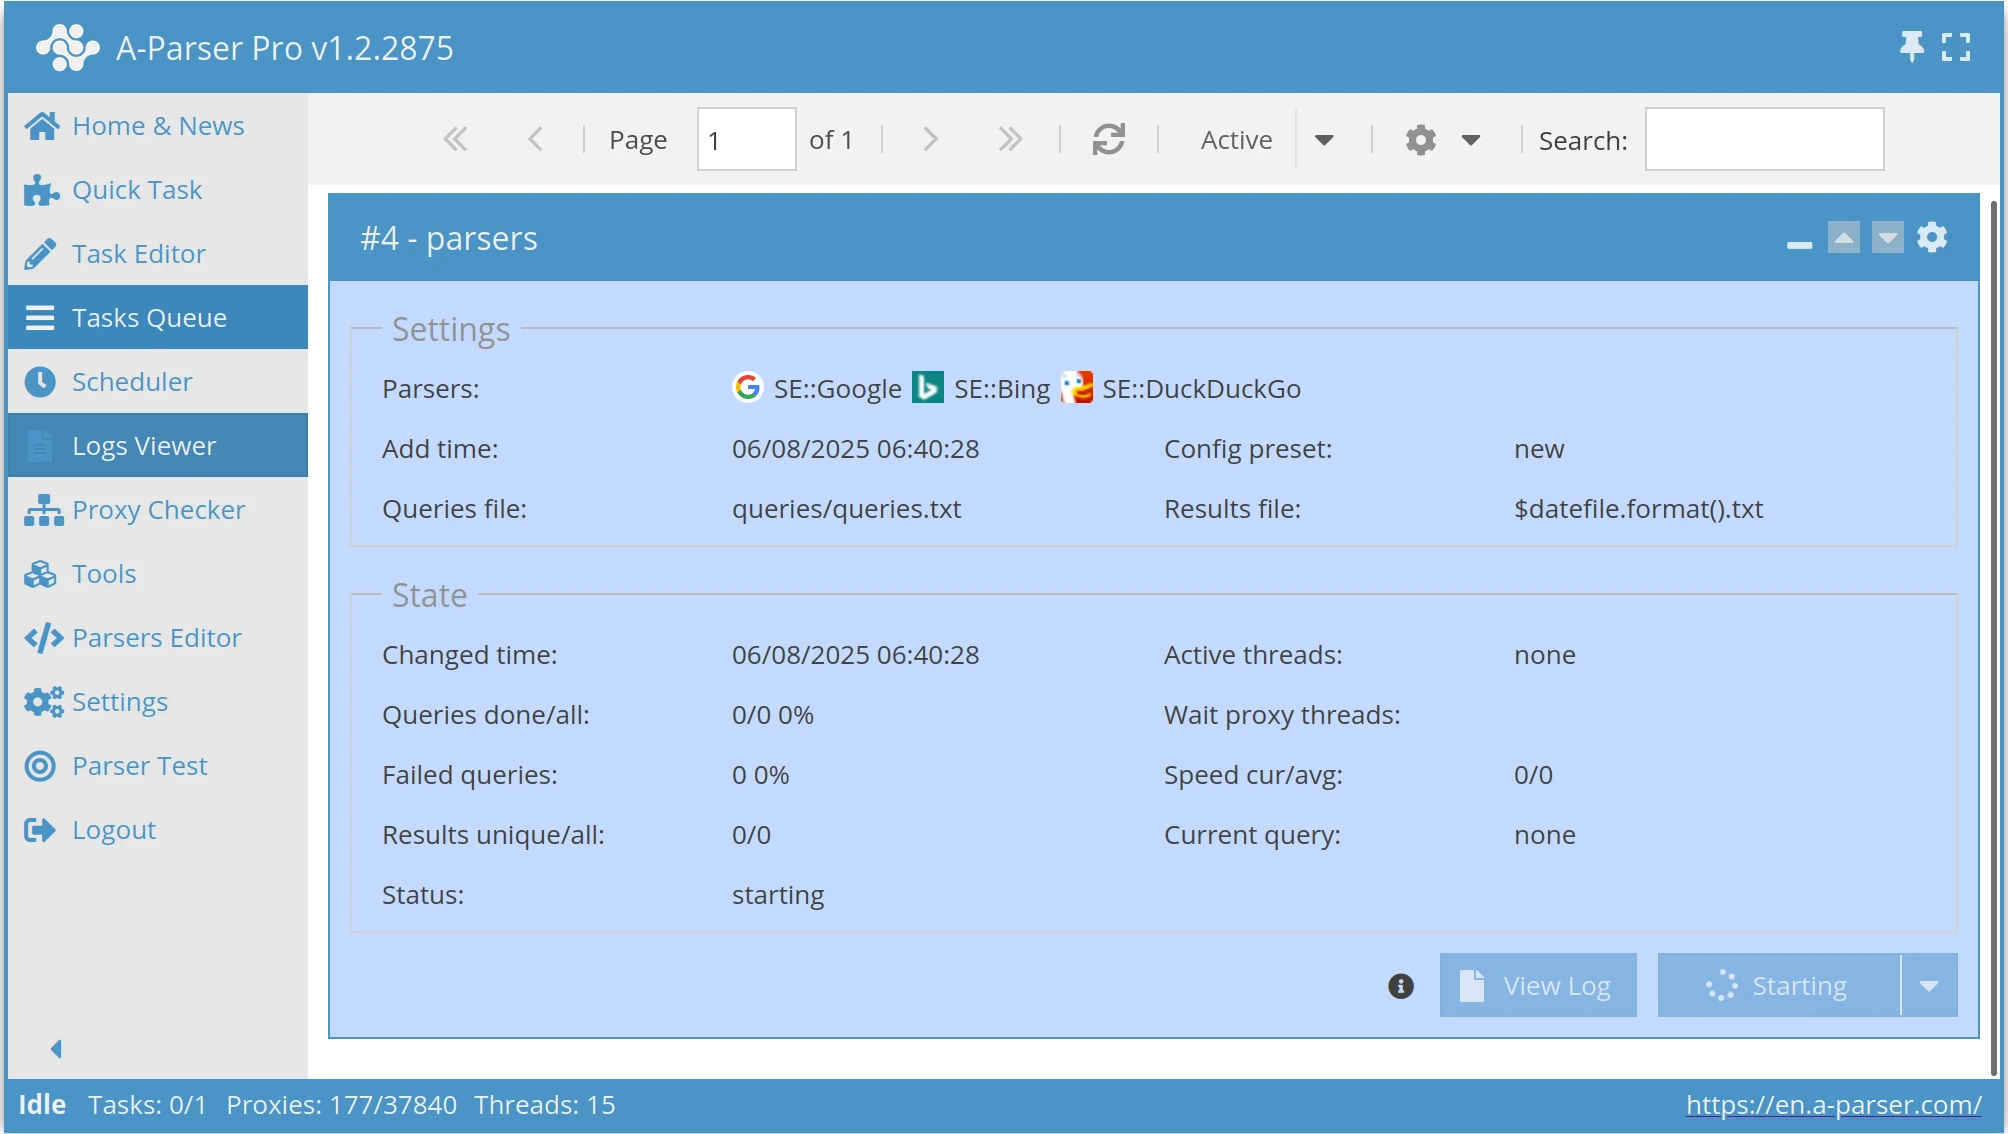Open the Active status filter dropdown
The image size is (2008, 1134).
[x=1326, y=139]
